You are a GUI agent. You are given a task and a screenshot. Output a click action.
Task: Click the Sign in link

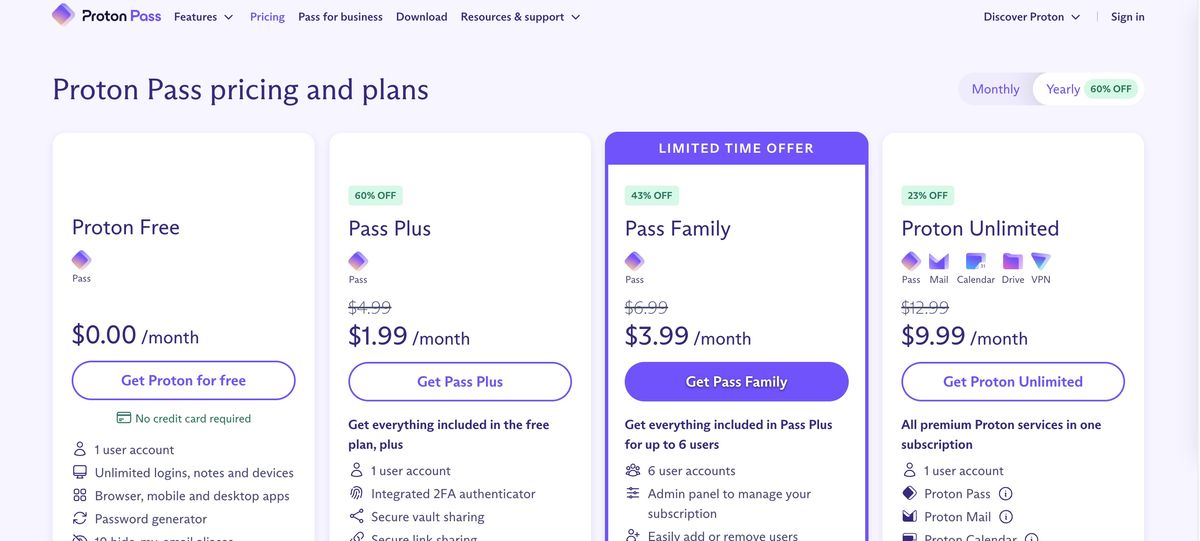click(x=1127, y=17)
